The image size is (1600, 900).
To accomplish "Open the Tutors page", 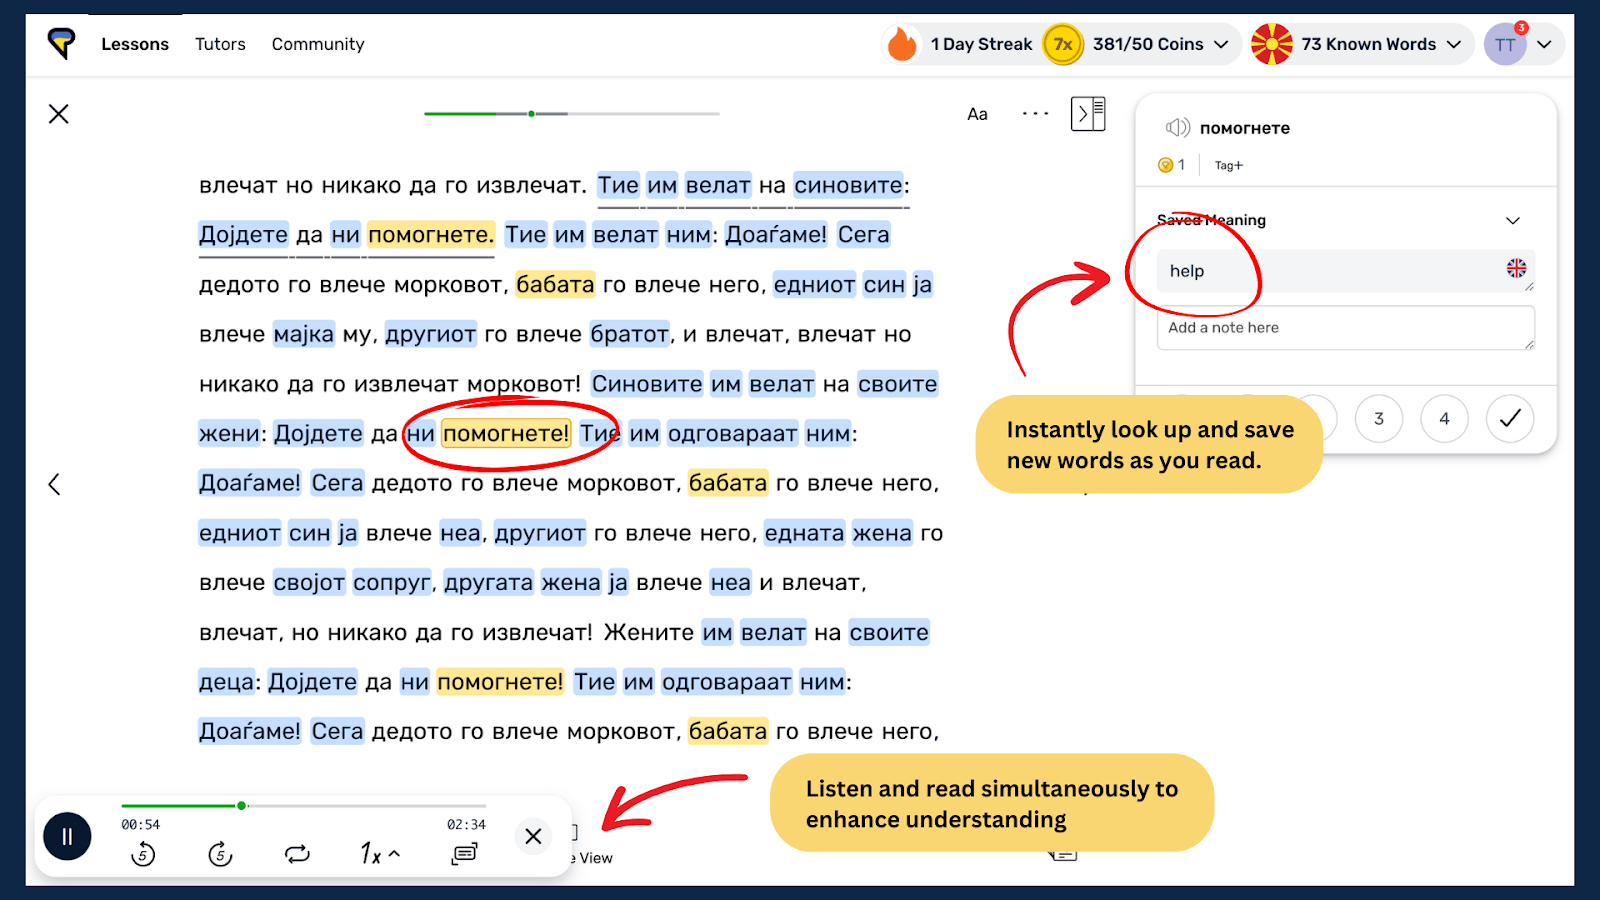I will tap(219, 44).
